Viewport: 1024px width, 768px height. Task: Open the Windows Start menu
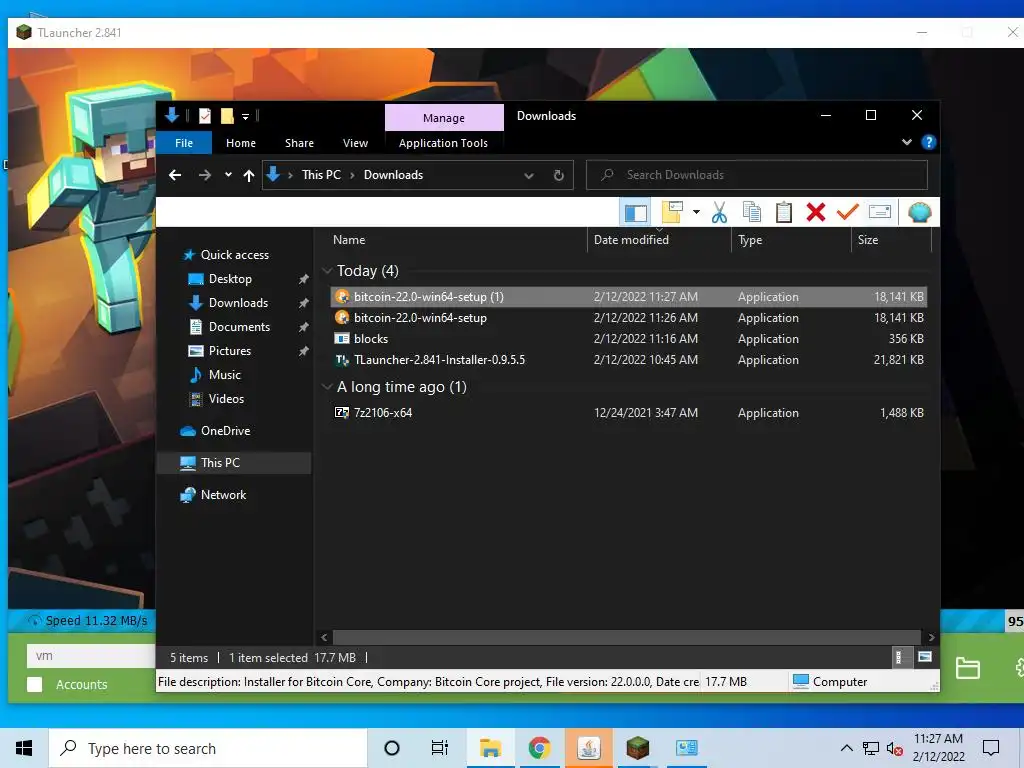(x=24, y=748)
